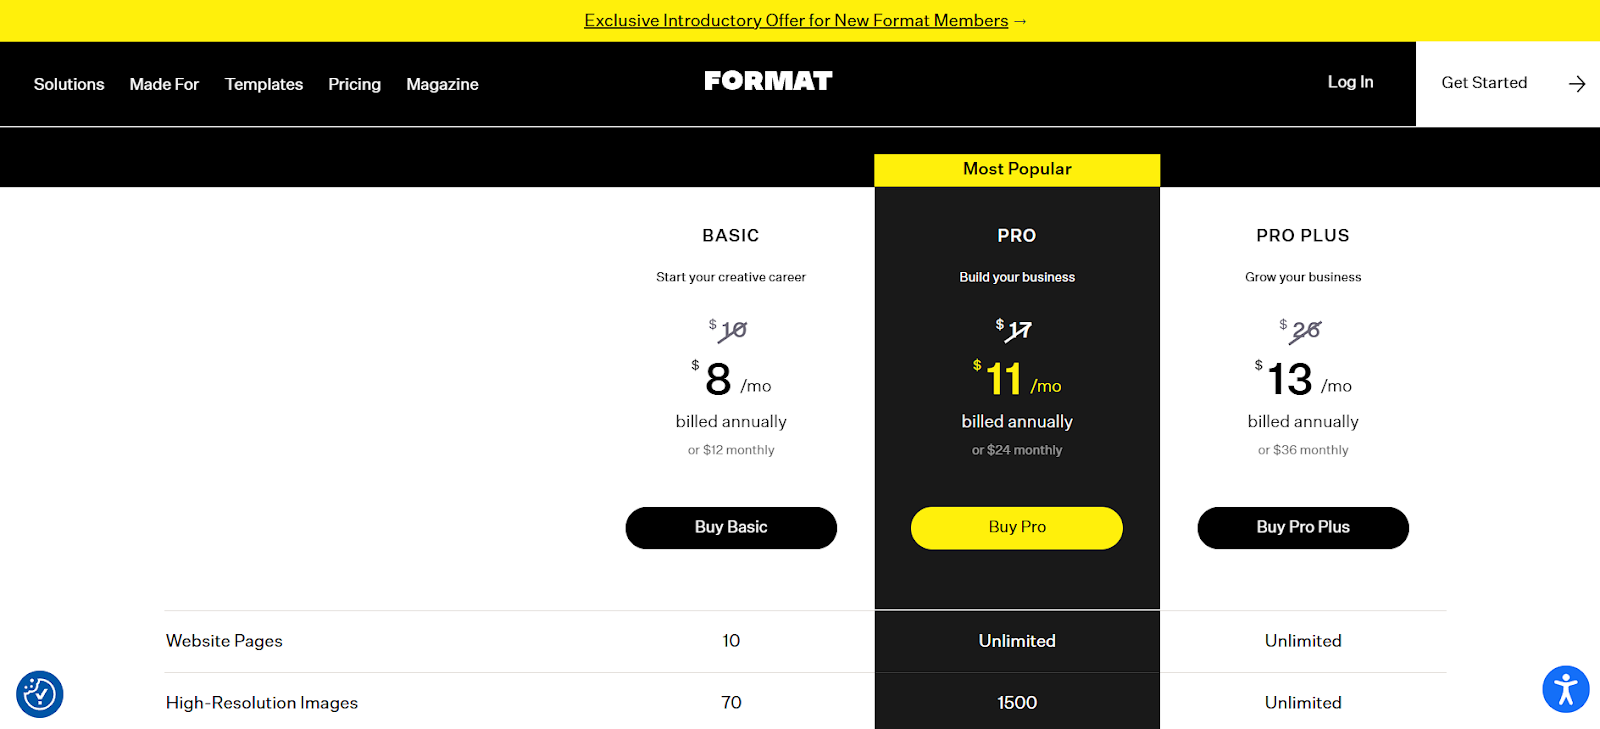Click the yellow Buy Pro button
1600x729 pixels.
pos(1017,528)
